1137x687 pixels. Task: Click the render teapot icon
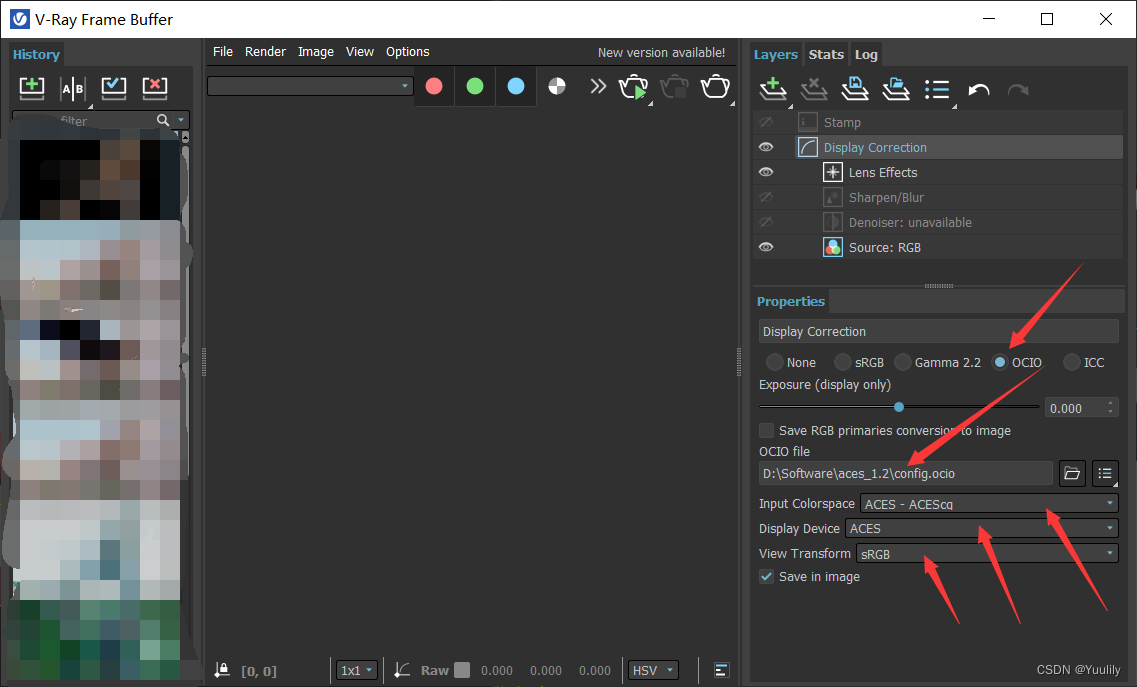click(714, 88)
